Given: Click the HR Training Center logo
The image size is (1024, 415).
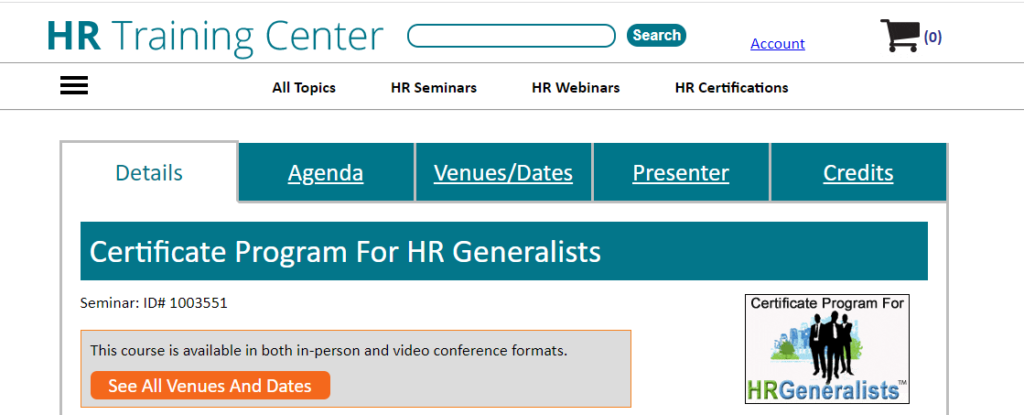Looking at the screenshot, I should 215,37.
